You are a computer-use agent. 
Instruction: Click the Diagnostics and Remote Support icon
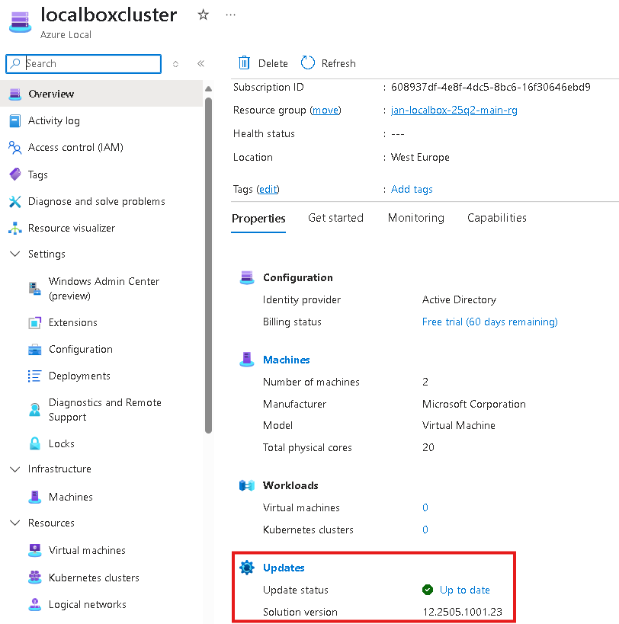(x=35, y=410)
